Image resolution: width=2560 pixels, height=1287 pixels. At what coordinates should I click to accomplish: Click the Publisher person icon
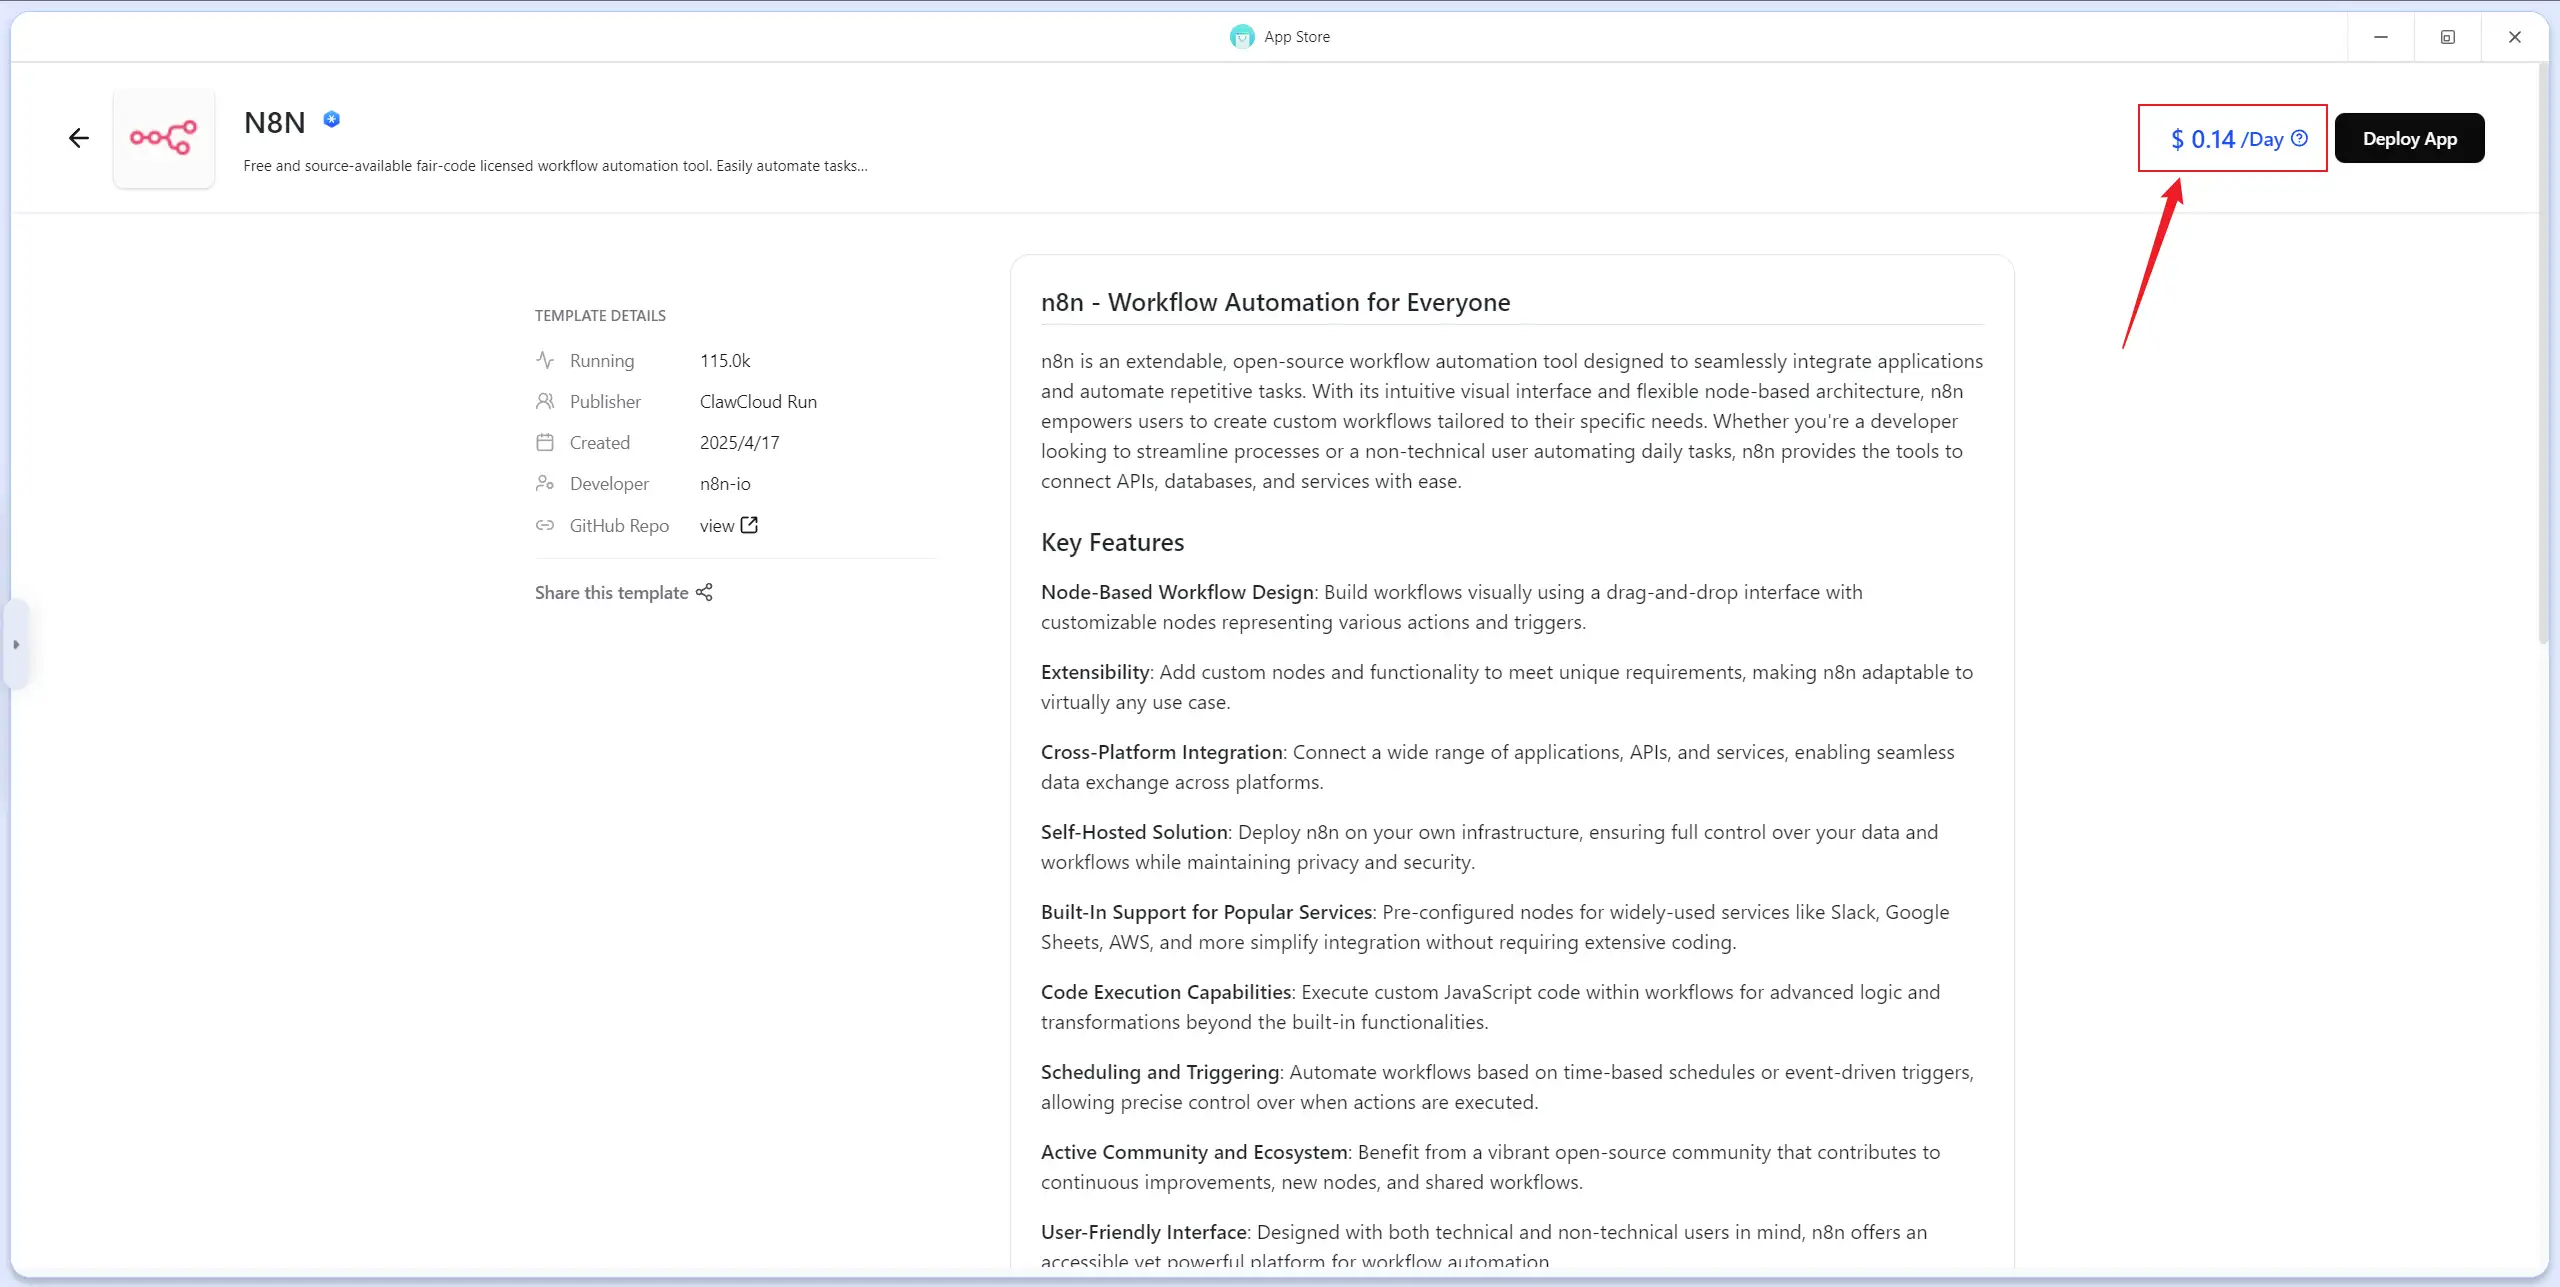[x=545, y=401]
